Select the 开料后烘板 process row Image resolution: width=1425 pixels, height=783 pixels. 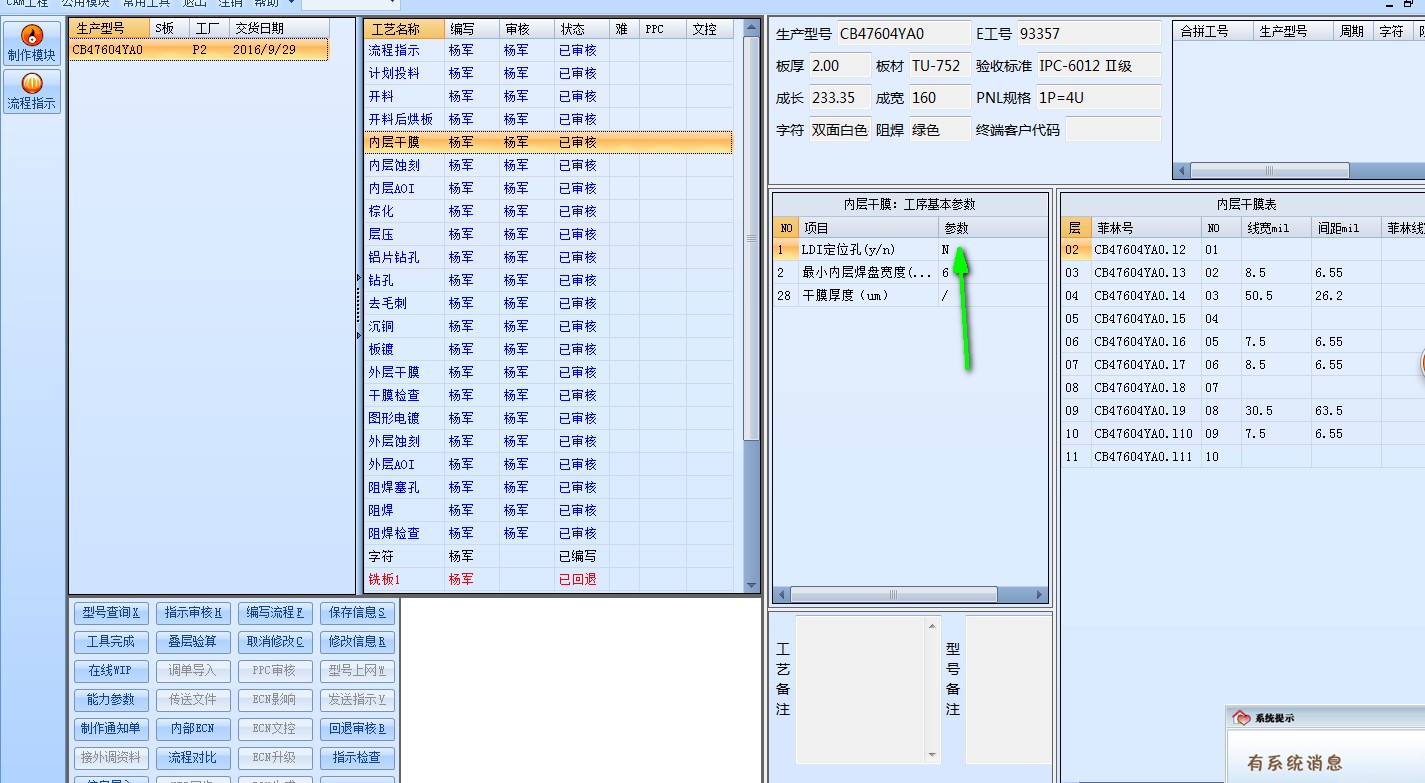click(x=548, y=119)
